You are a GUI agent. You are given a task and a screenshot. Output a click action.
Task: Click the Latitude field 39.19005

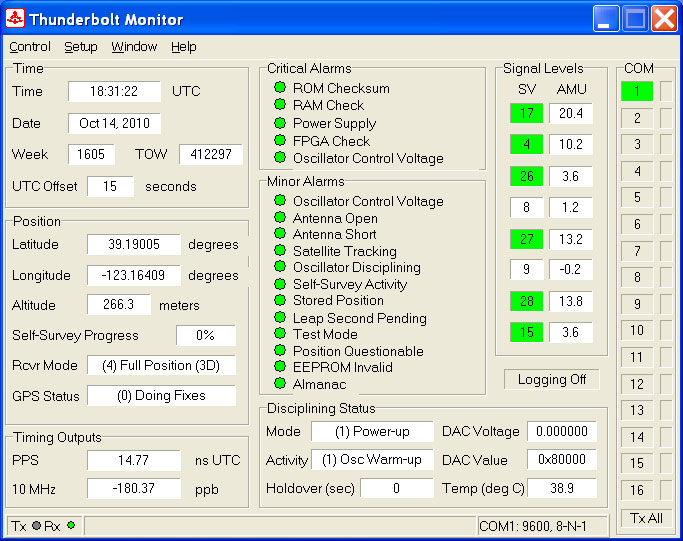(x=134, y=244)
